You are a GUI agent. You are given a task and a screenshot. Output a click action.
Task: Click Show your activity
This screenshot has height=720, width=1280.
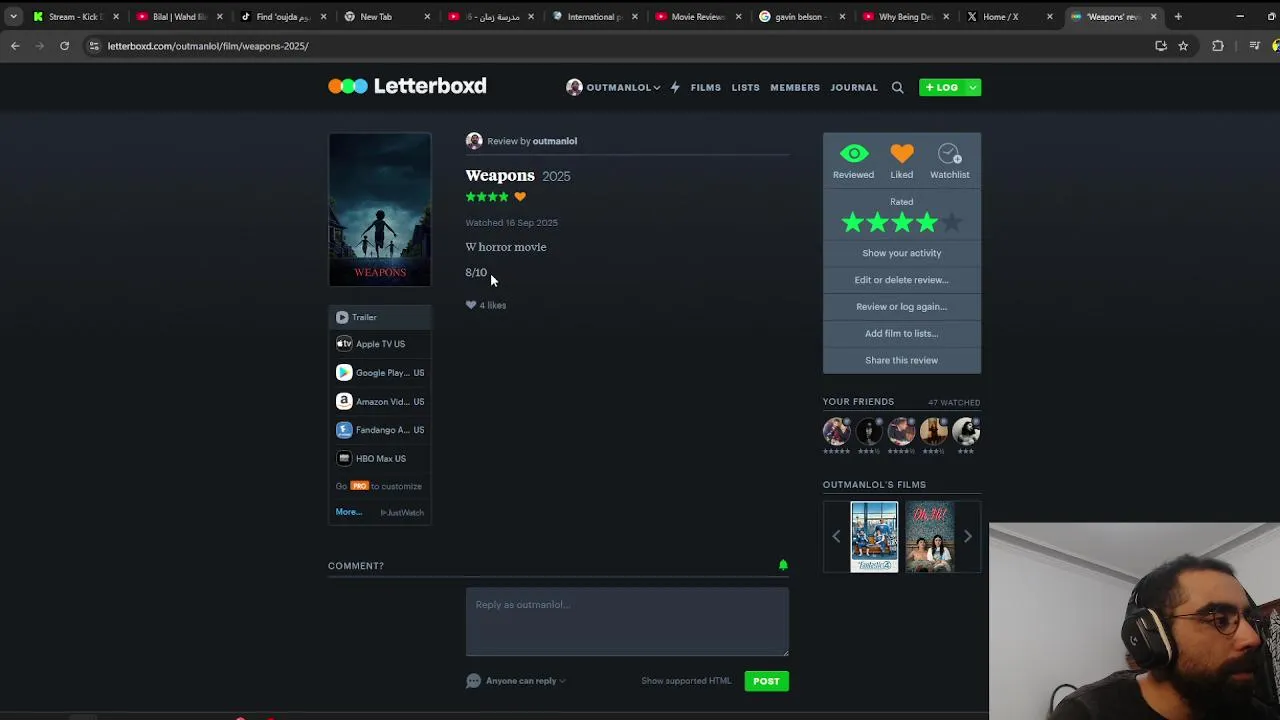(x=901, y=253)
